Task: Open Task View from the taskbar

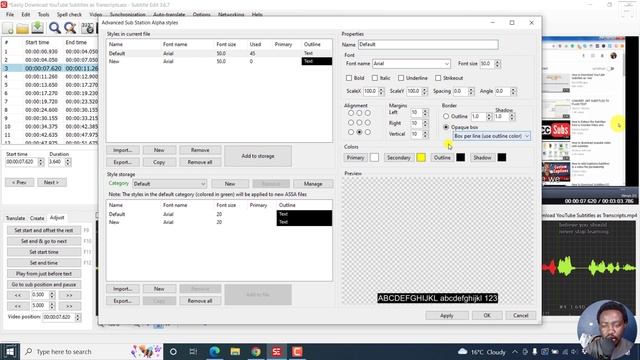Action: click(193, 351)
